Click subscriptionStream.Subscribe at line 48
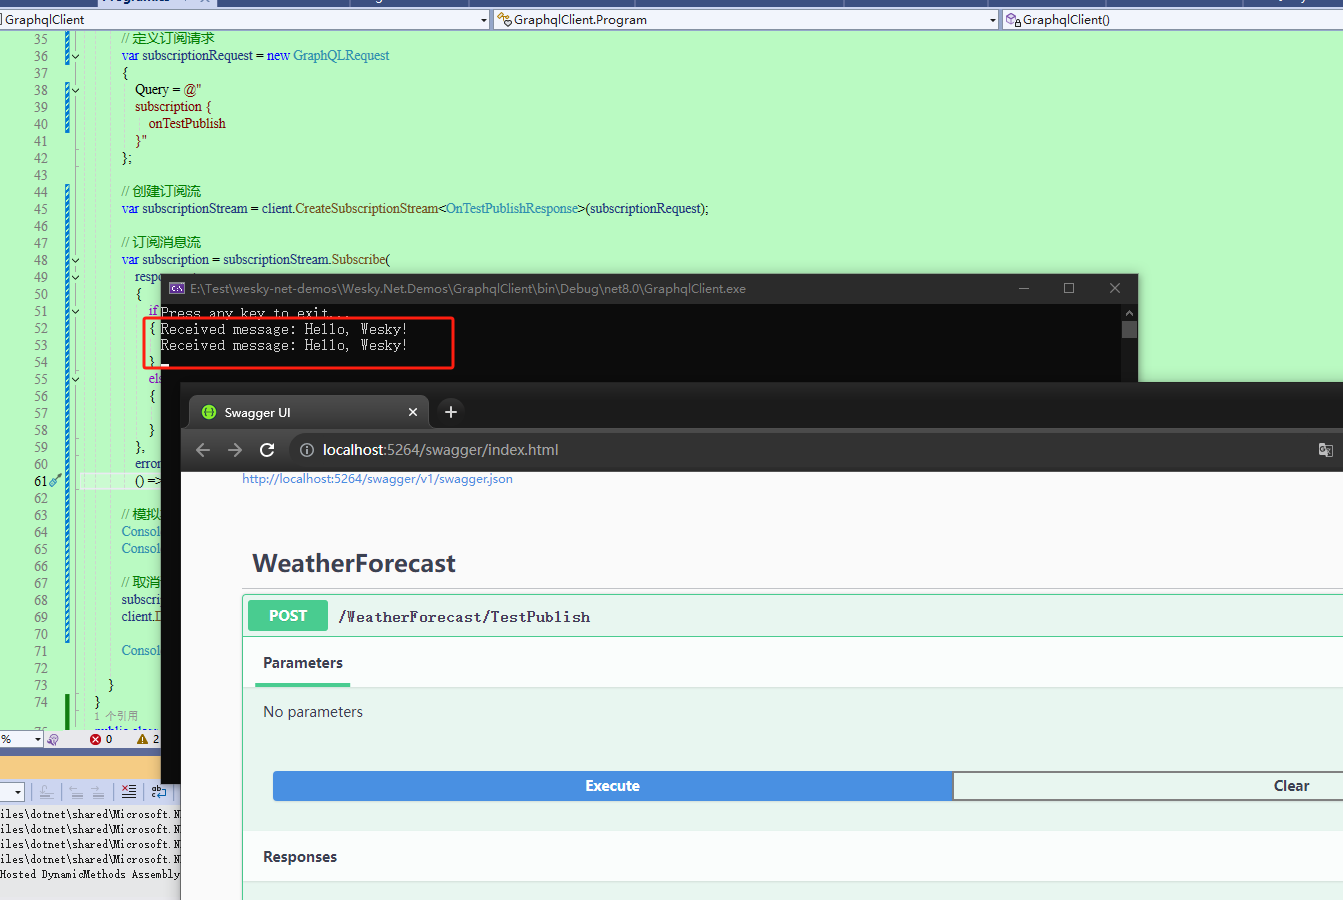The height and width of the screenshot is (900, 1343). pos(305,260)
